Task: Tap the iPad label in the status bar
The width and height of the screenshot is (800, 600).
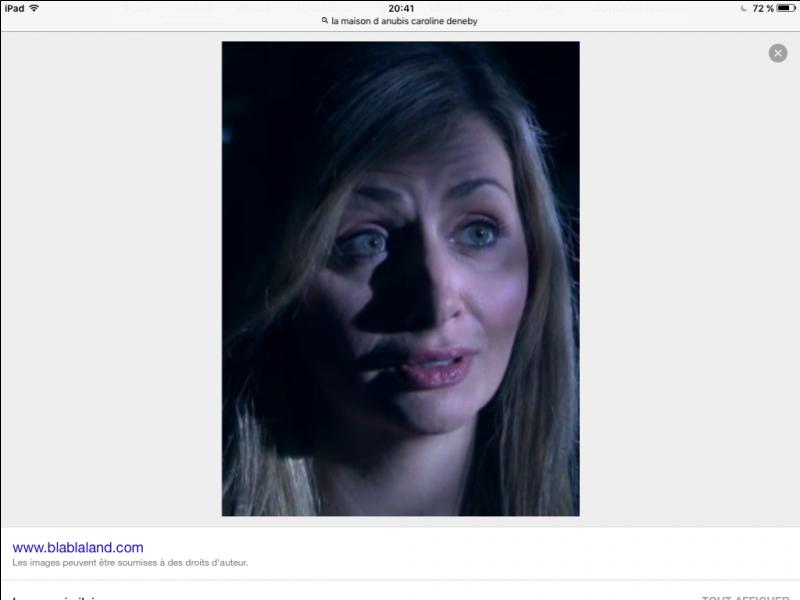Action: click(x=14, y=8)
